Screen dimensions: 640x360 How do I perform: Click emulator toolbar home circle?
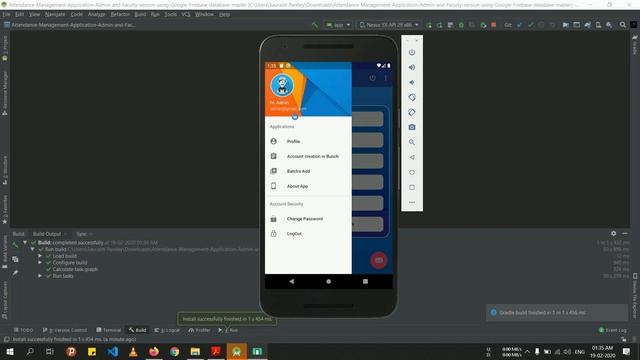(412, 172)
